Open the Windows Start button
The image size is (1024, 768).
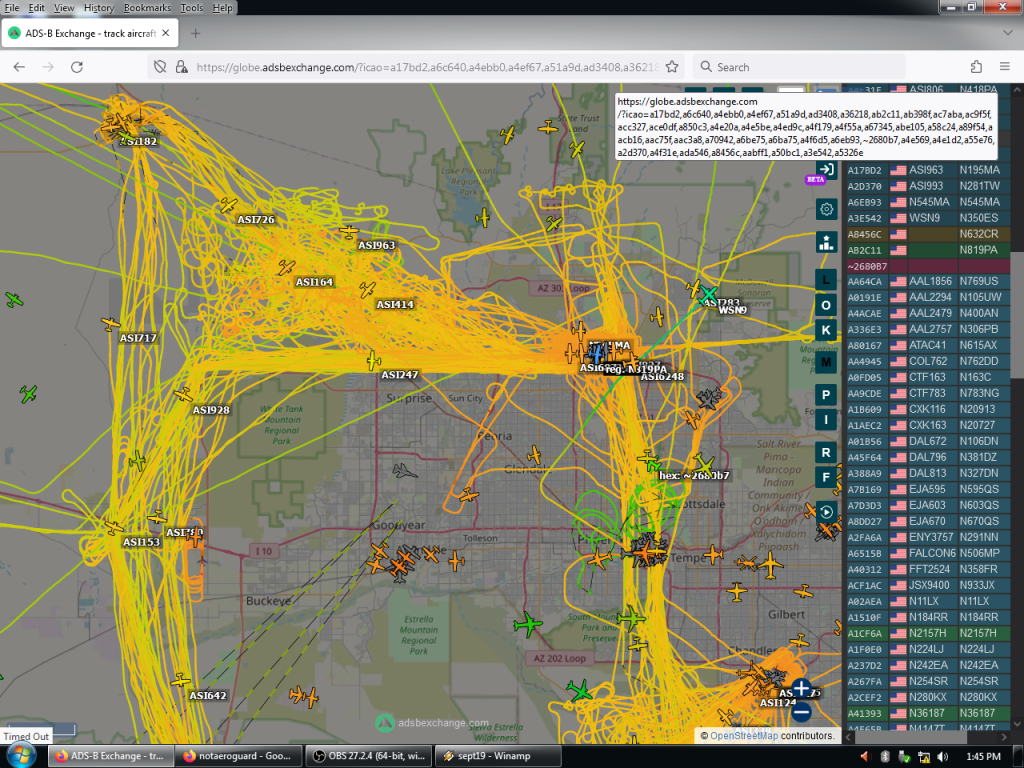[22, 756]
